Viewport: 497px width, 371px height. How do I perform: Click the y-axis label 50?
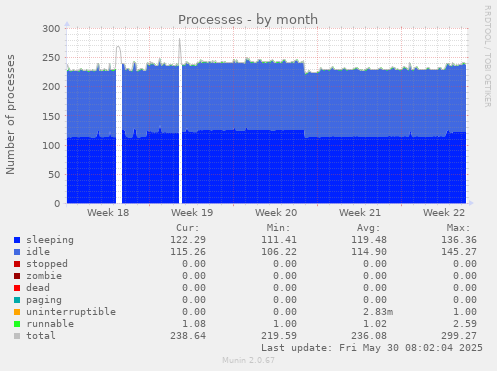54,174
